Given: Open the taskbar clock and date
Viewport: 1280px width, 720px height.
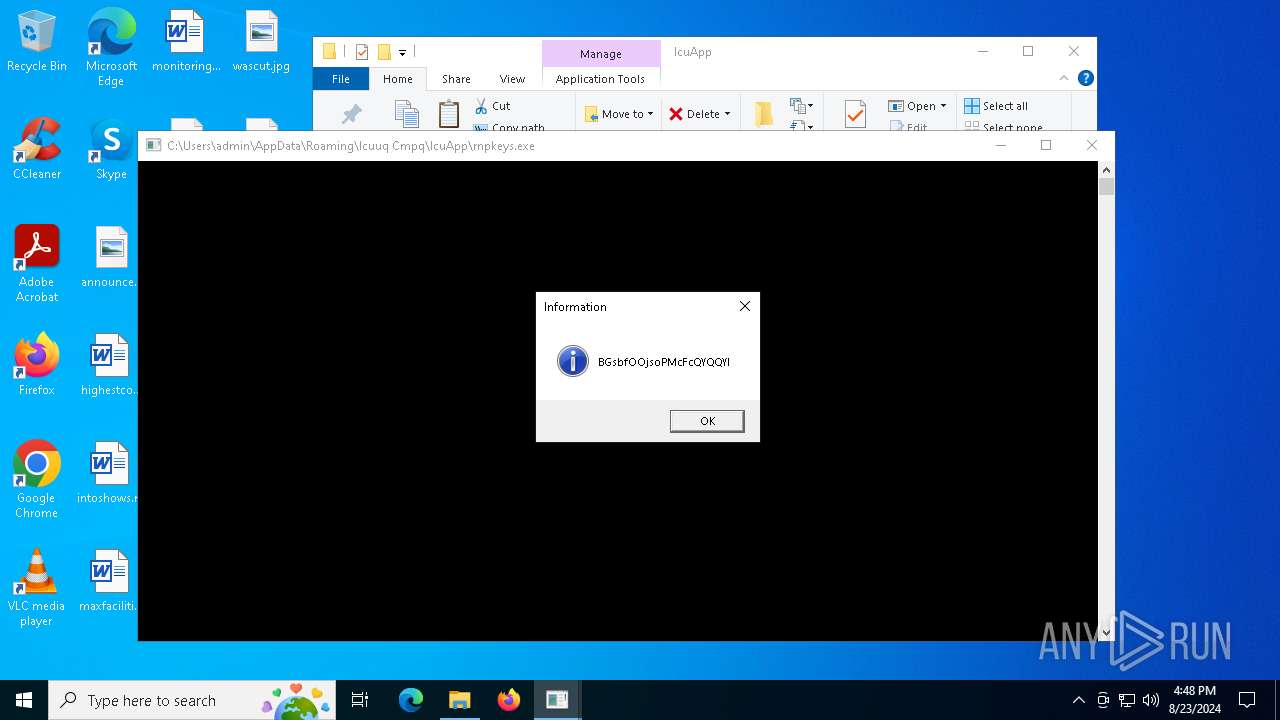Looking at the screenshot, I should tap(1194, 700).
